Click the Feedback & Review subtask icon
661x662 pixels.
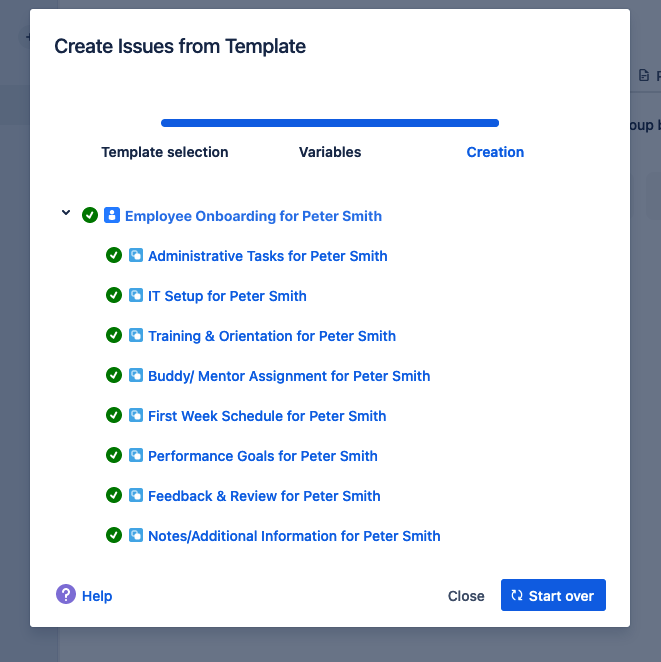[136, 496]
